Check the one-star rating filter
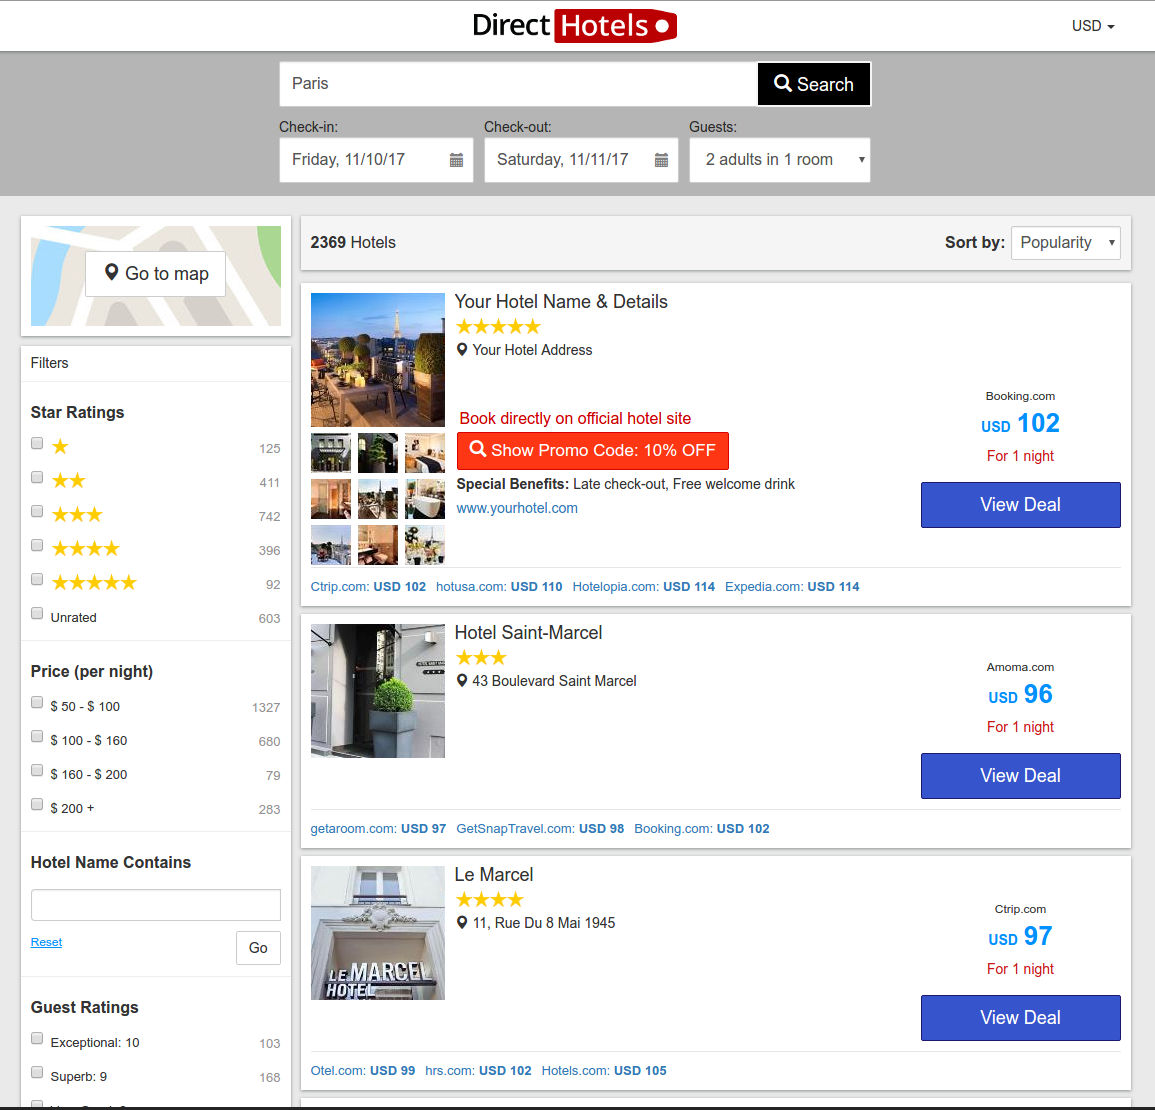The image size is (1155, 1110). click(37, 443)
